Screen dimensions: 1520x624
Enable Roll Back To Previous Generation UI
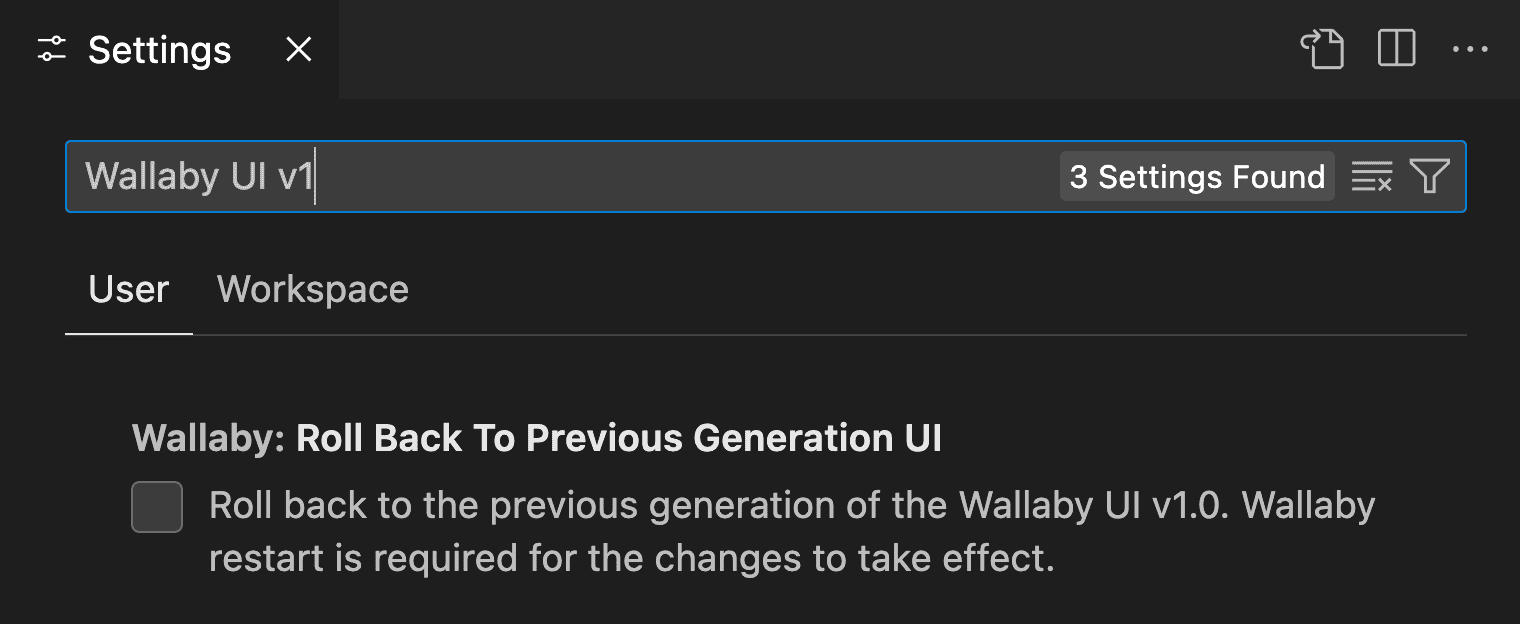point(157,507)
